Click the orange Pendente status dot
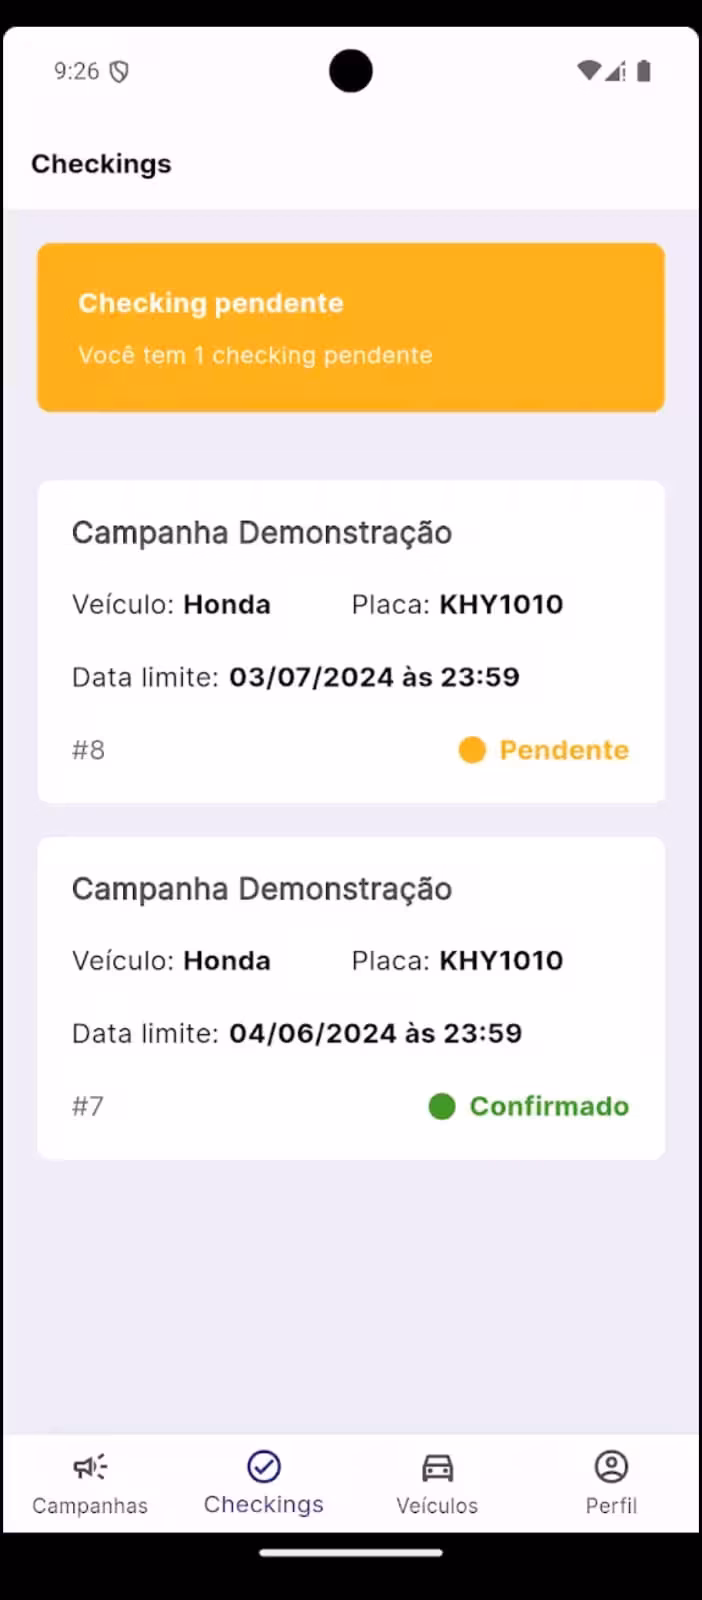Screen dimensions: 702x1600 tap(472, 750)
